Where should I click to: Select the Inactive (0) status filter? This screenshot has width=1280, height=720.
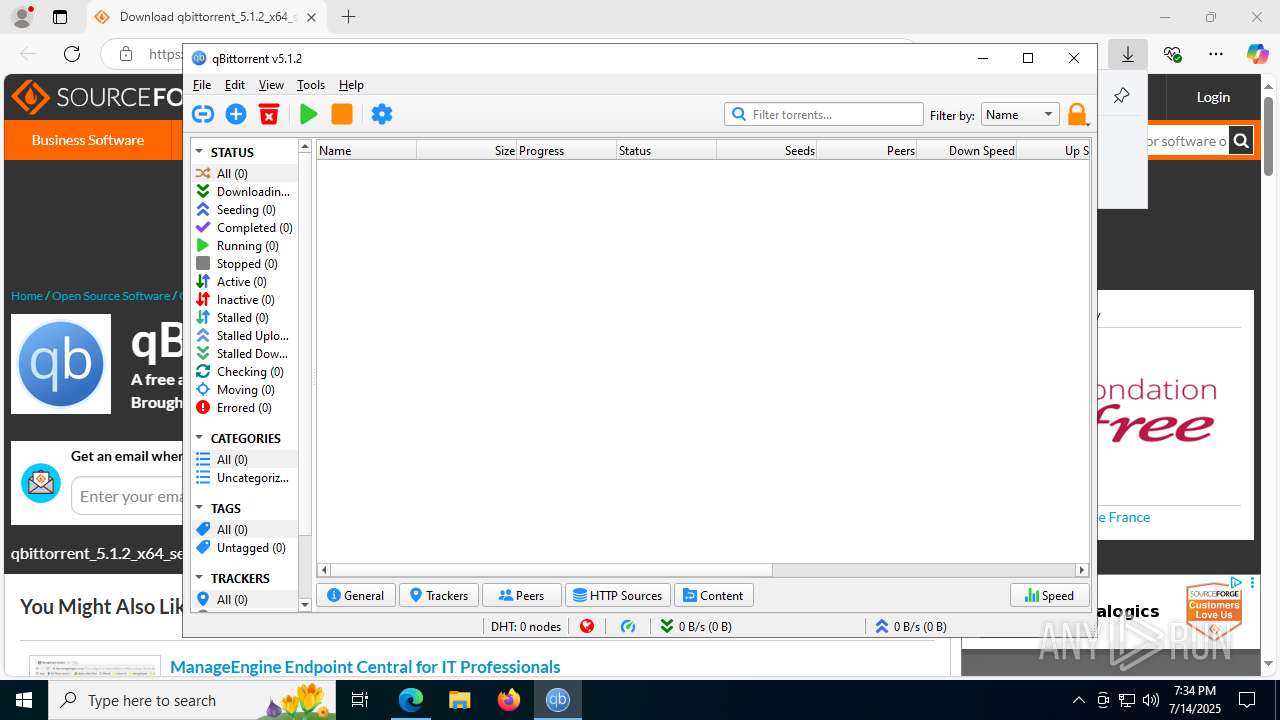pos(245,299)
